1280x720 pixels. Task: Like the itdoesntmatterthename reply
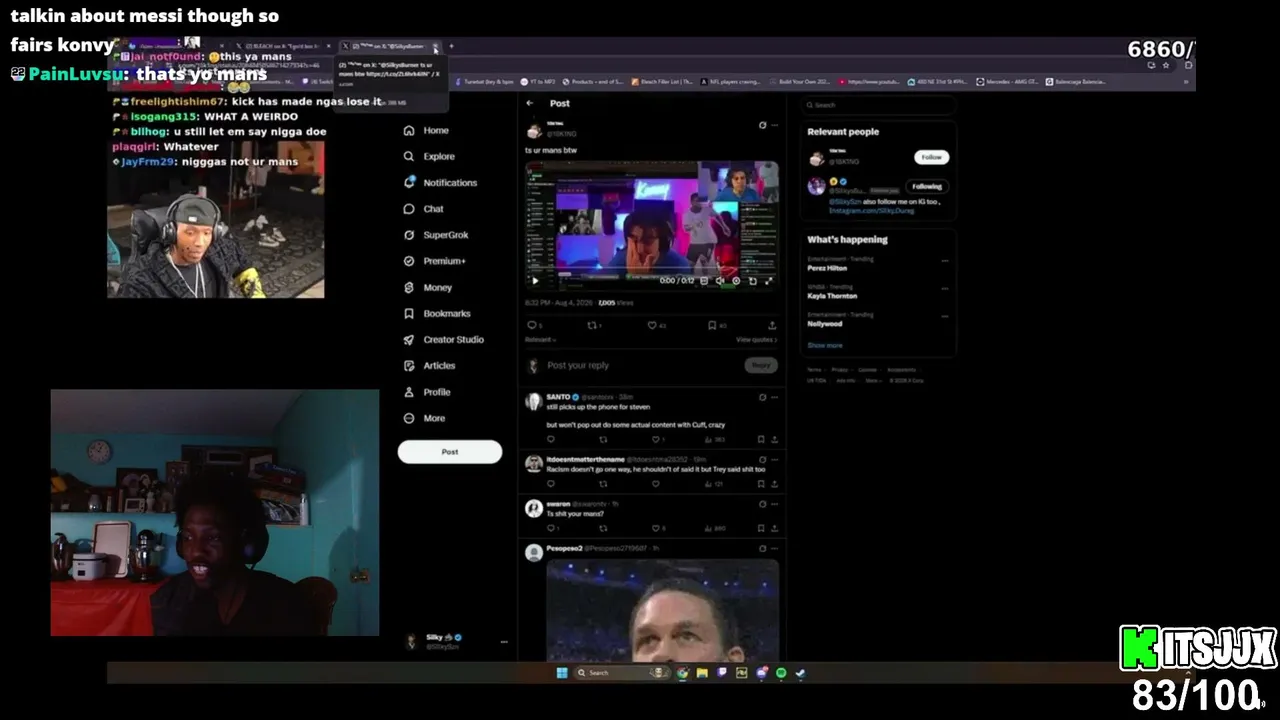tap(656, 484)
